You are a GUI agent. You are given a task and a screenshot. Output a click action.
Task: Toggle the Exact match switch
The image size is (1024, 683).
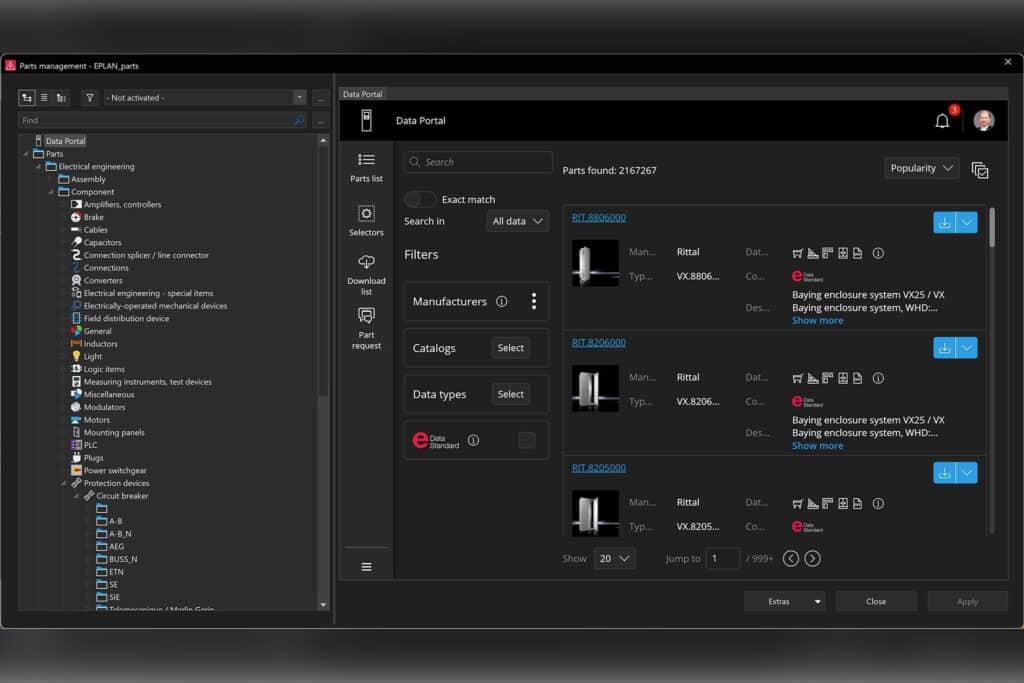(x=420, y=199)
